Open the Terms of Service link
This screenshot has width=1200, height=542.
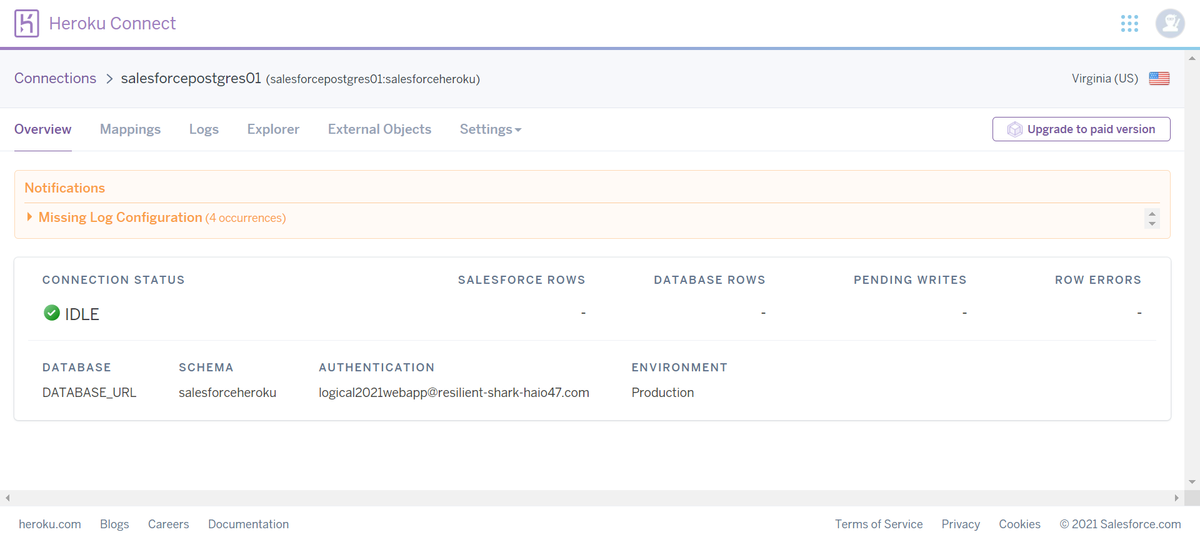pyautogui.click(x=879, y=524)
